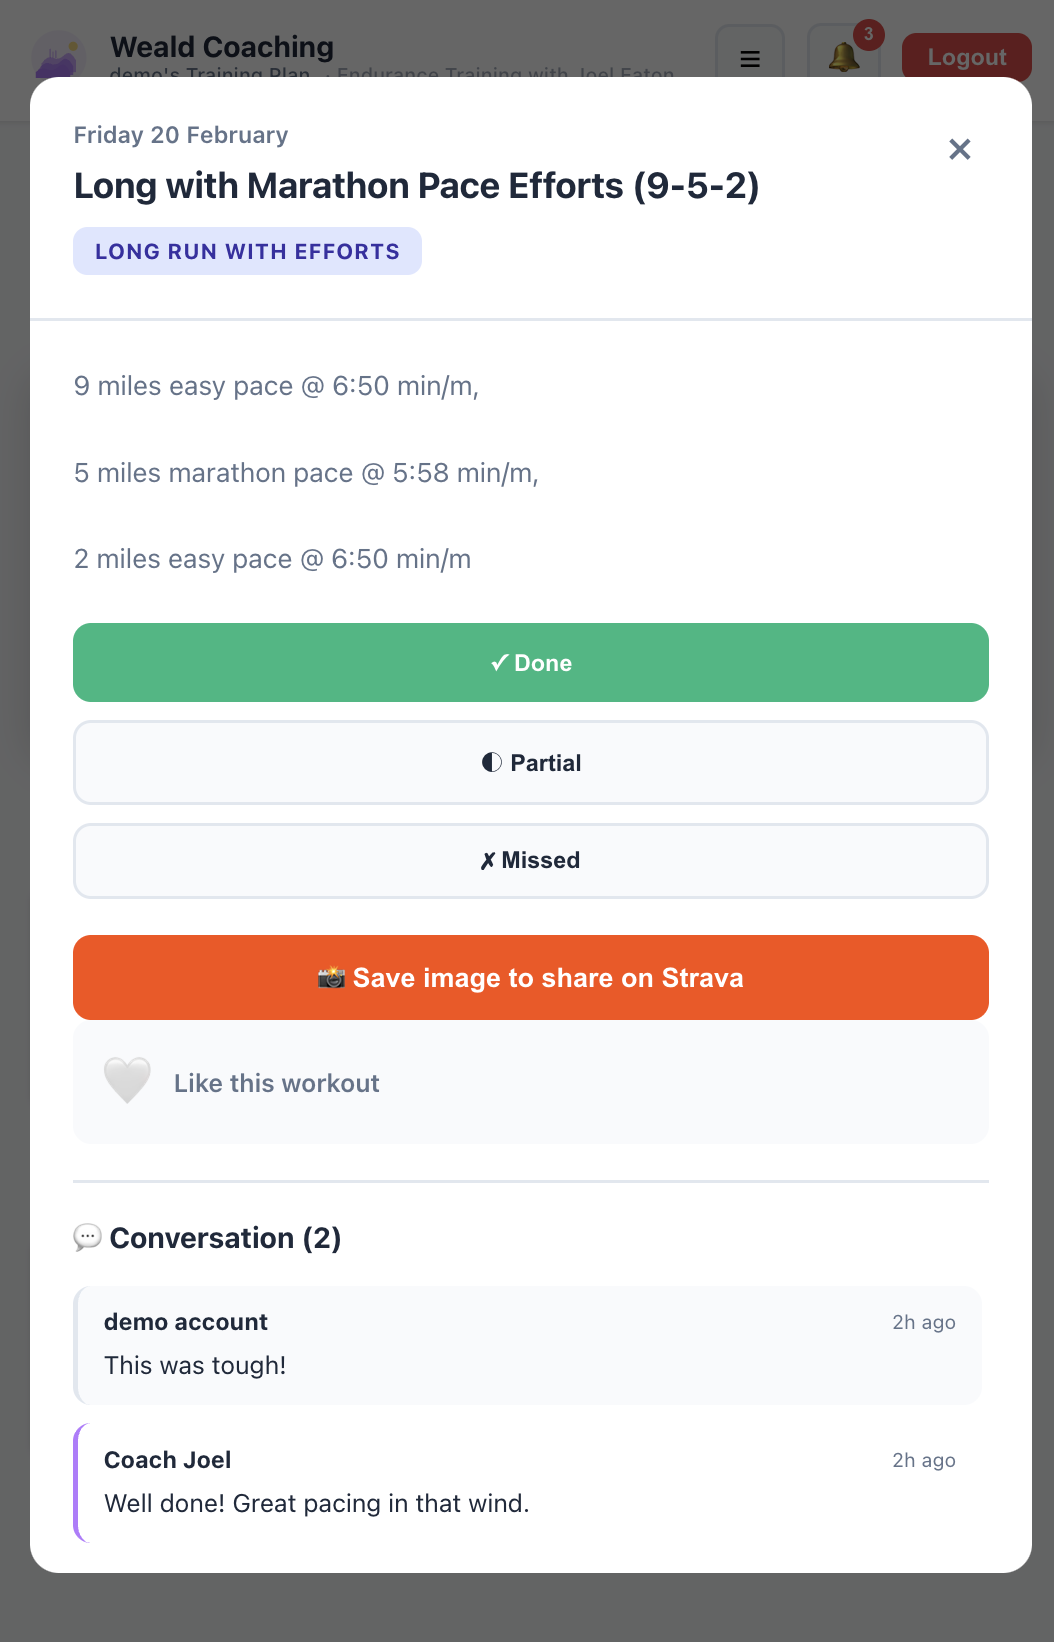Click the Long Run With Efforts tag
1054x1642 pixels.
coord(247,251)
